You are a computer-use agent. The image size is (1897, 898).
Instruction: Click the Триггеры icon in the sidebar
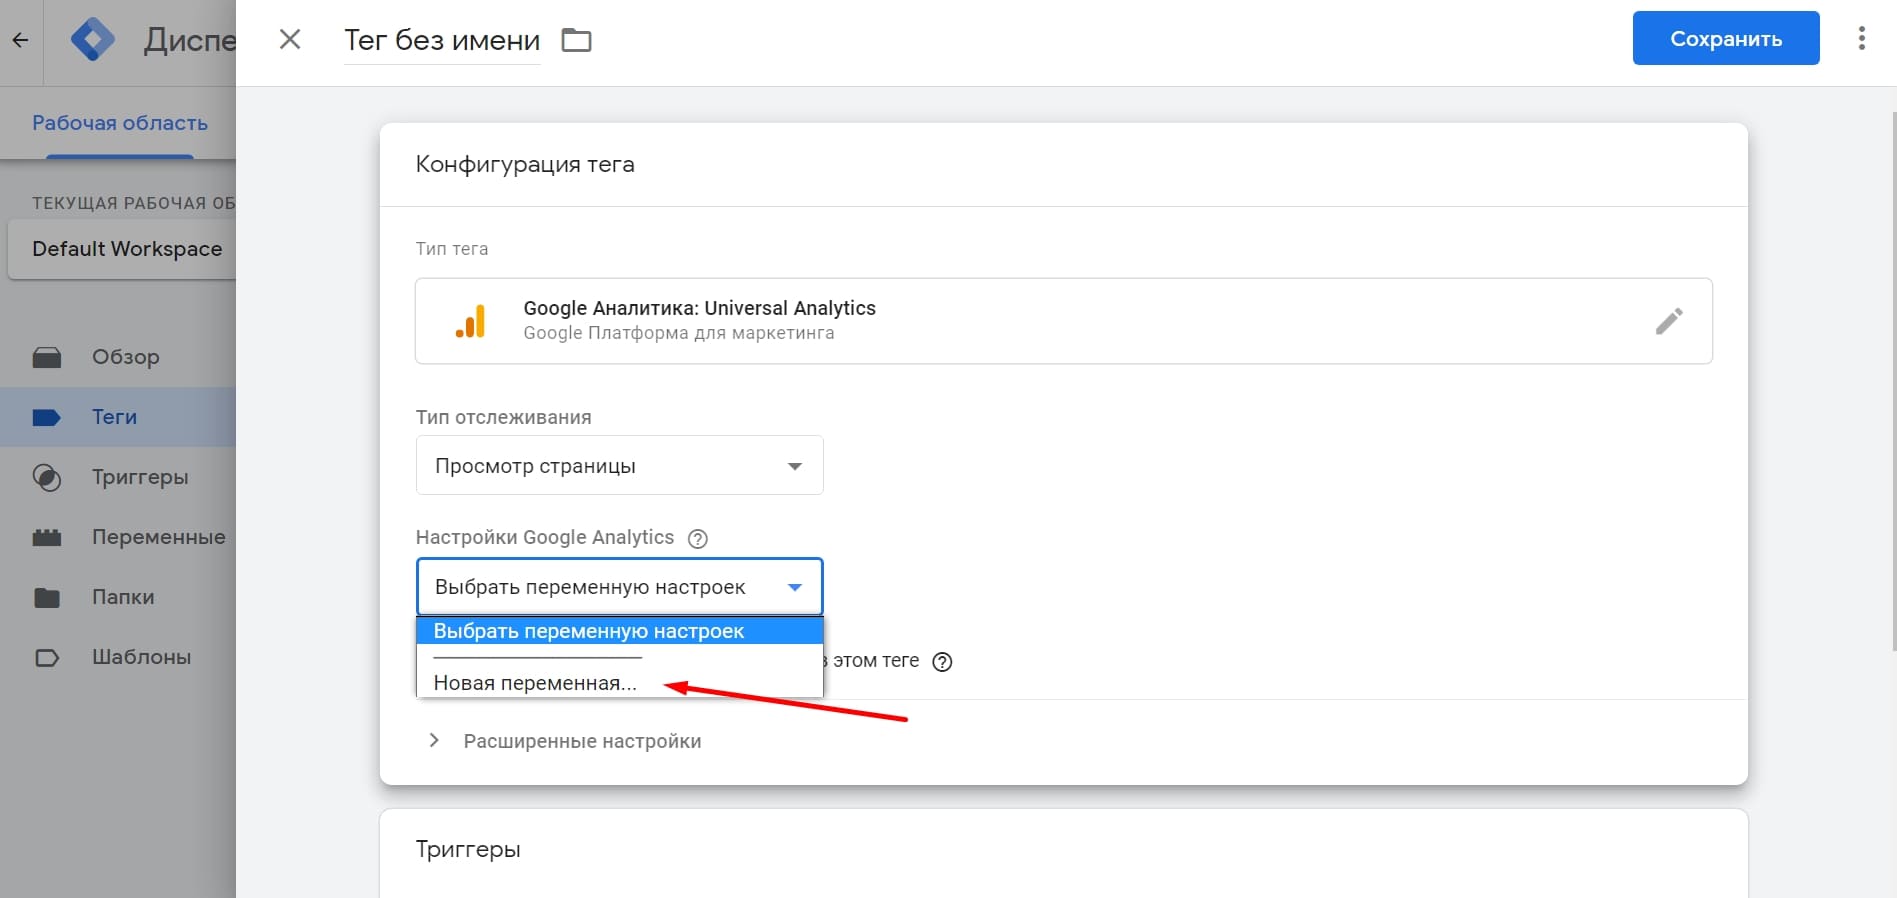pos(47,478)
